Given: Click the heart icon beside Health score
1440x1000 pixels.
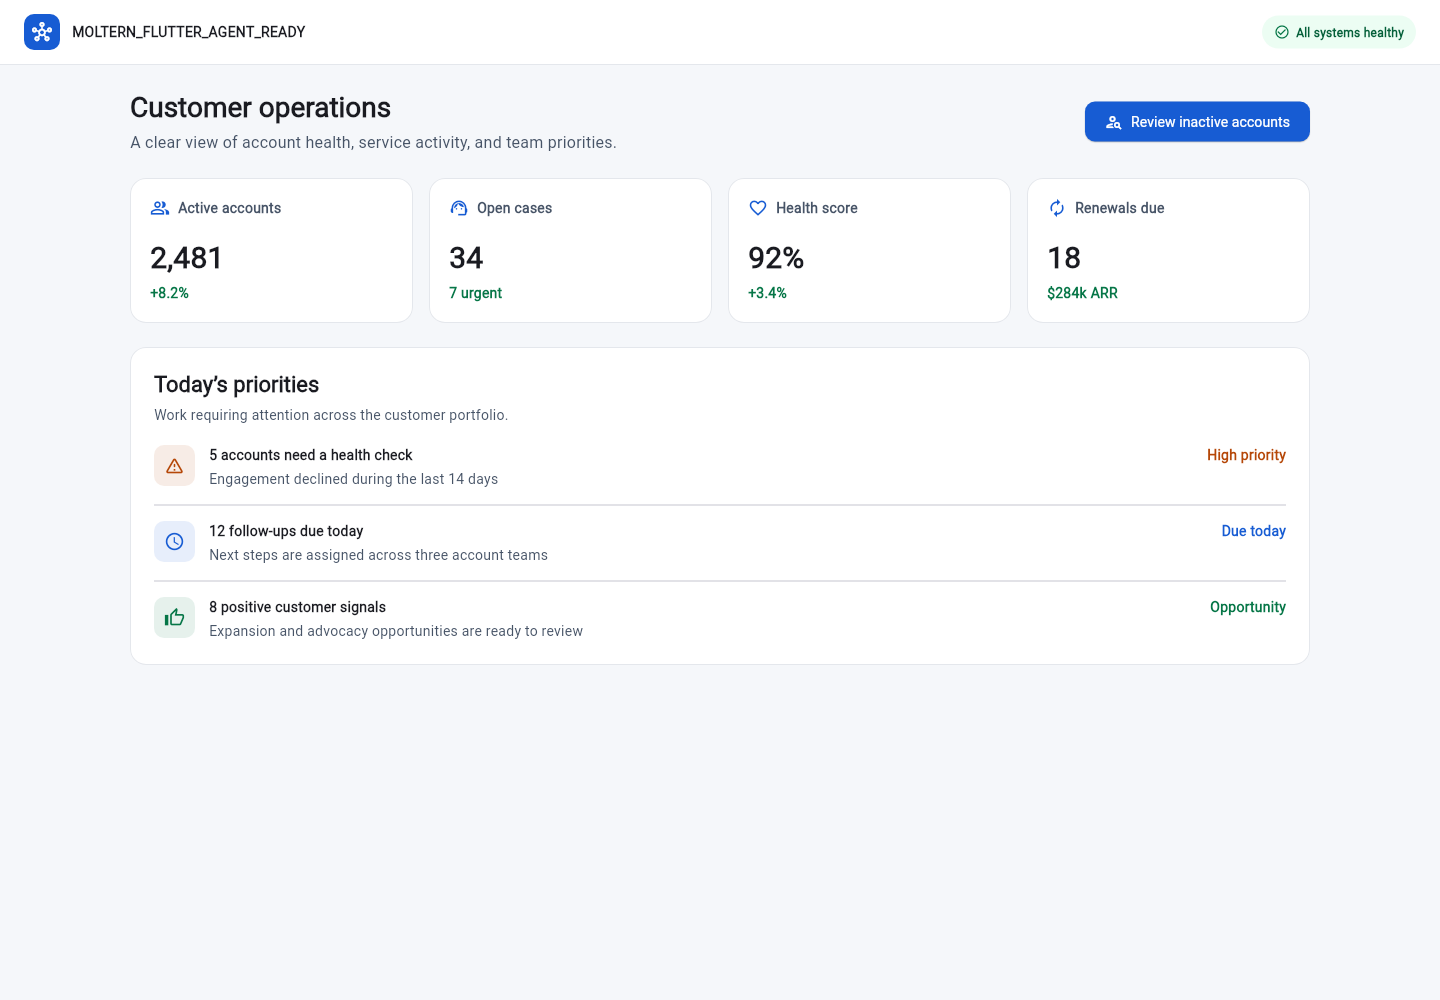Looking at the screenshot, I should coord(758,208).
